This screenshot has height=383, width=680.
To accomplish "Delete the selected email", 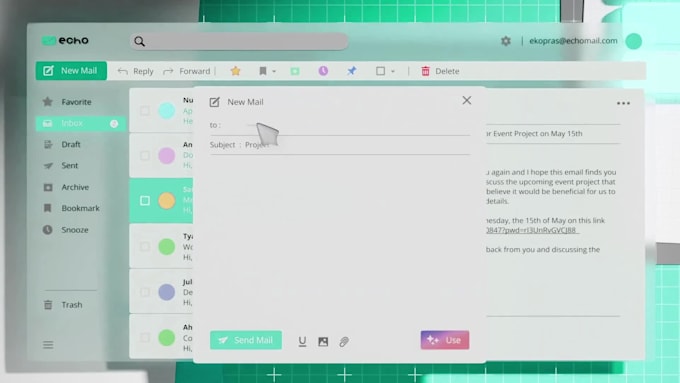I will (x=440, y=71).
